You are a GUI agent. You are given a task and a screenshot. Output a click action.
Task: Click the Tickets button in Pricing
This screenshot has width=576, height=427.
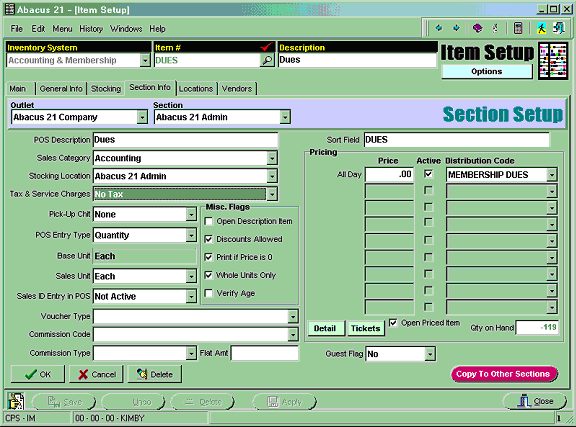(x=366, y=328)
